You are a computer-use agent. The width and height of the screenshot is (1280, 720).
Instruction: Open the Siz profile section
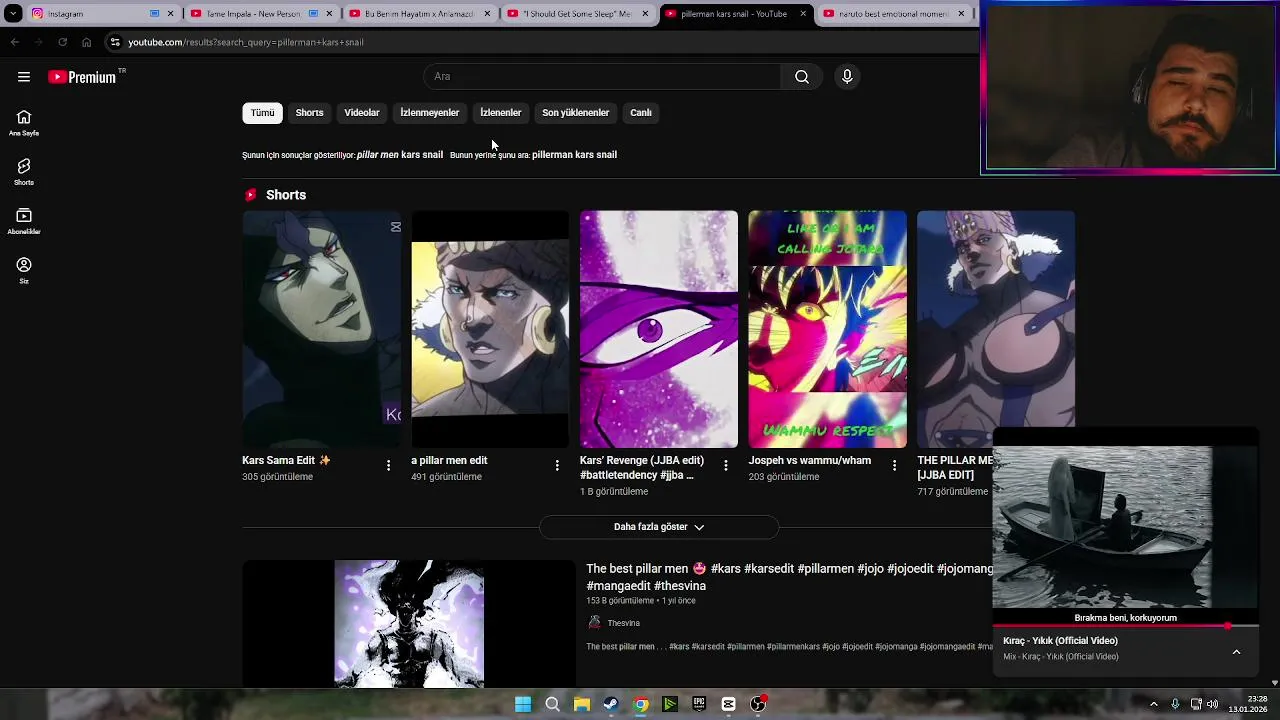click(x=24, y=270)
